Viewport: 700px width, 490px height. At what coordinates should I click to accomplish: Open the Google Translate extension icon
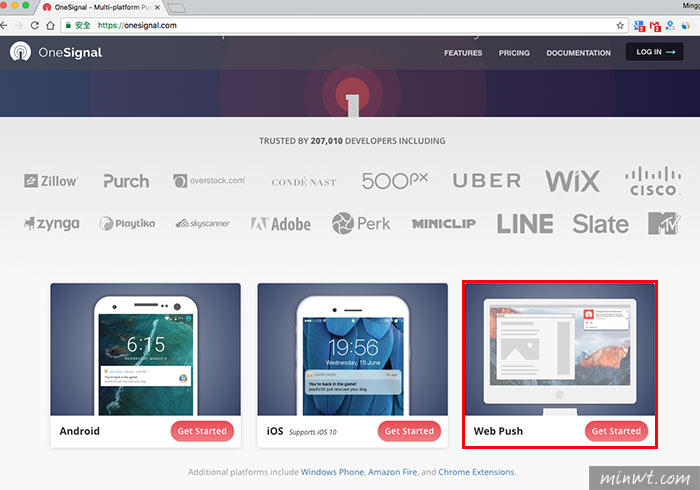(639, 26)
